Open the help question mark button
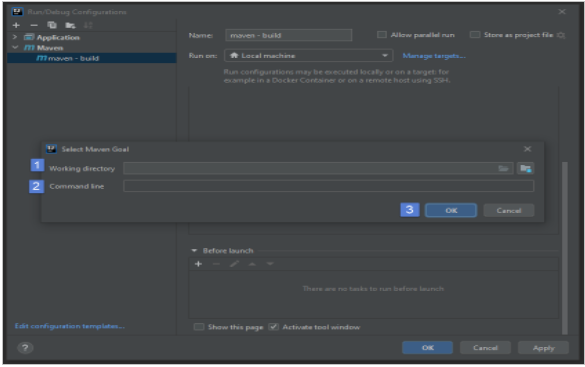585x367 pixels. (25, 348)
